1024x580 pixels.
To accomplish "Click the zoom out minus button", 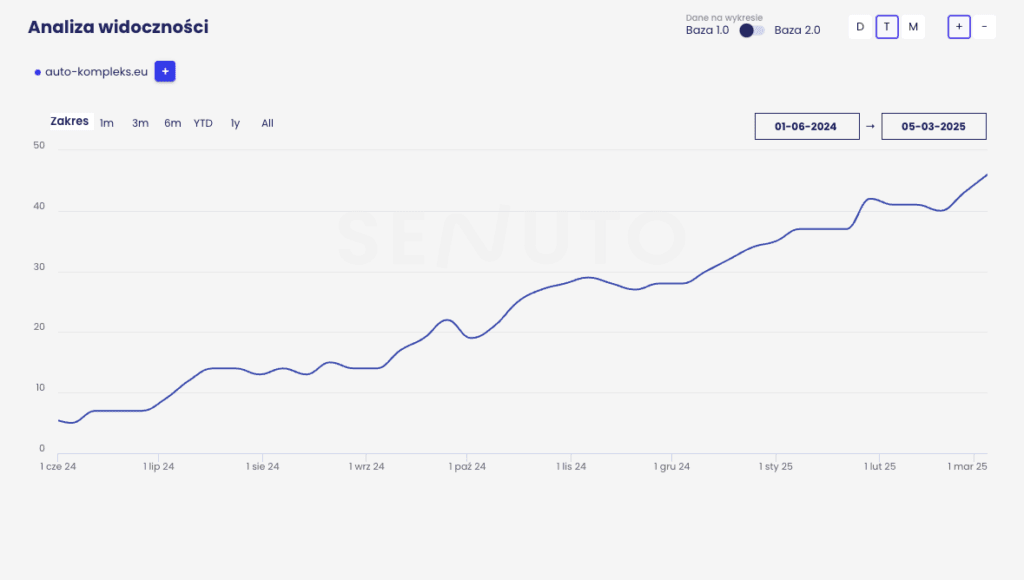I will 985,27.
